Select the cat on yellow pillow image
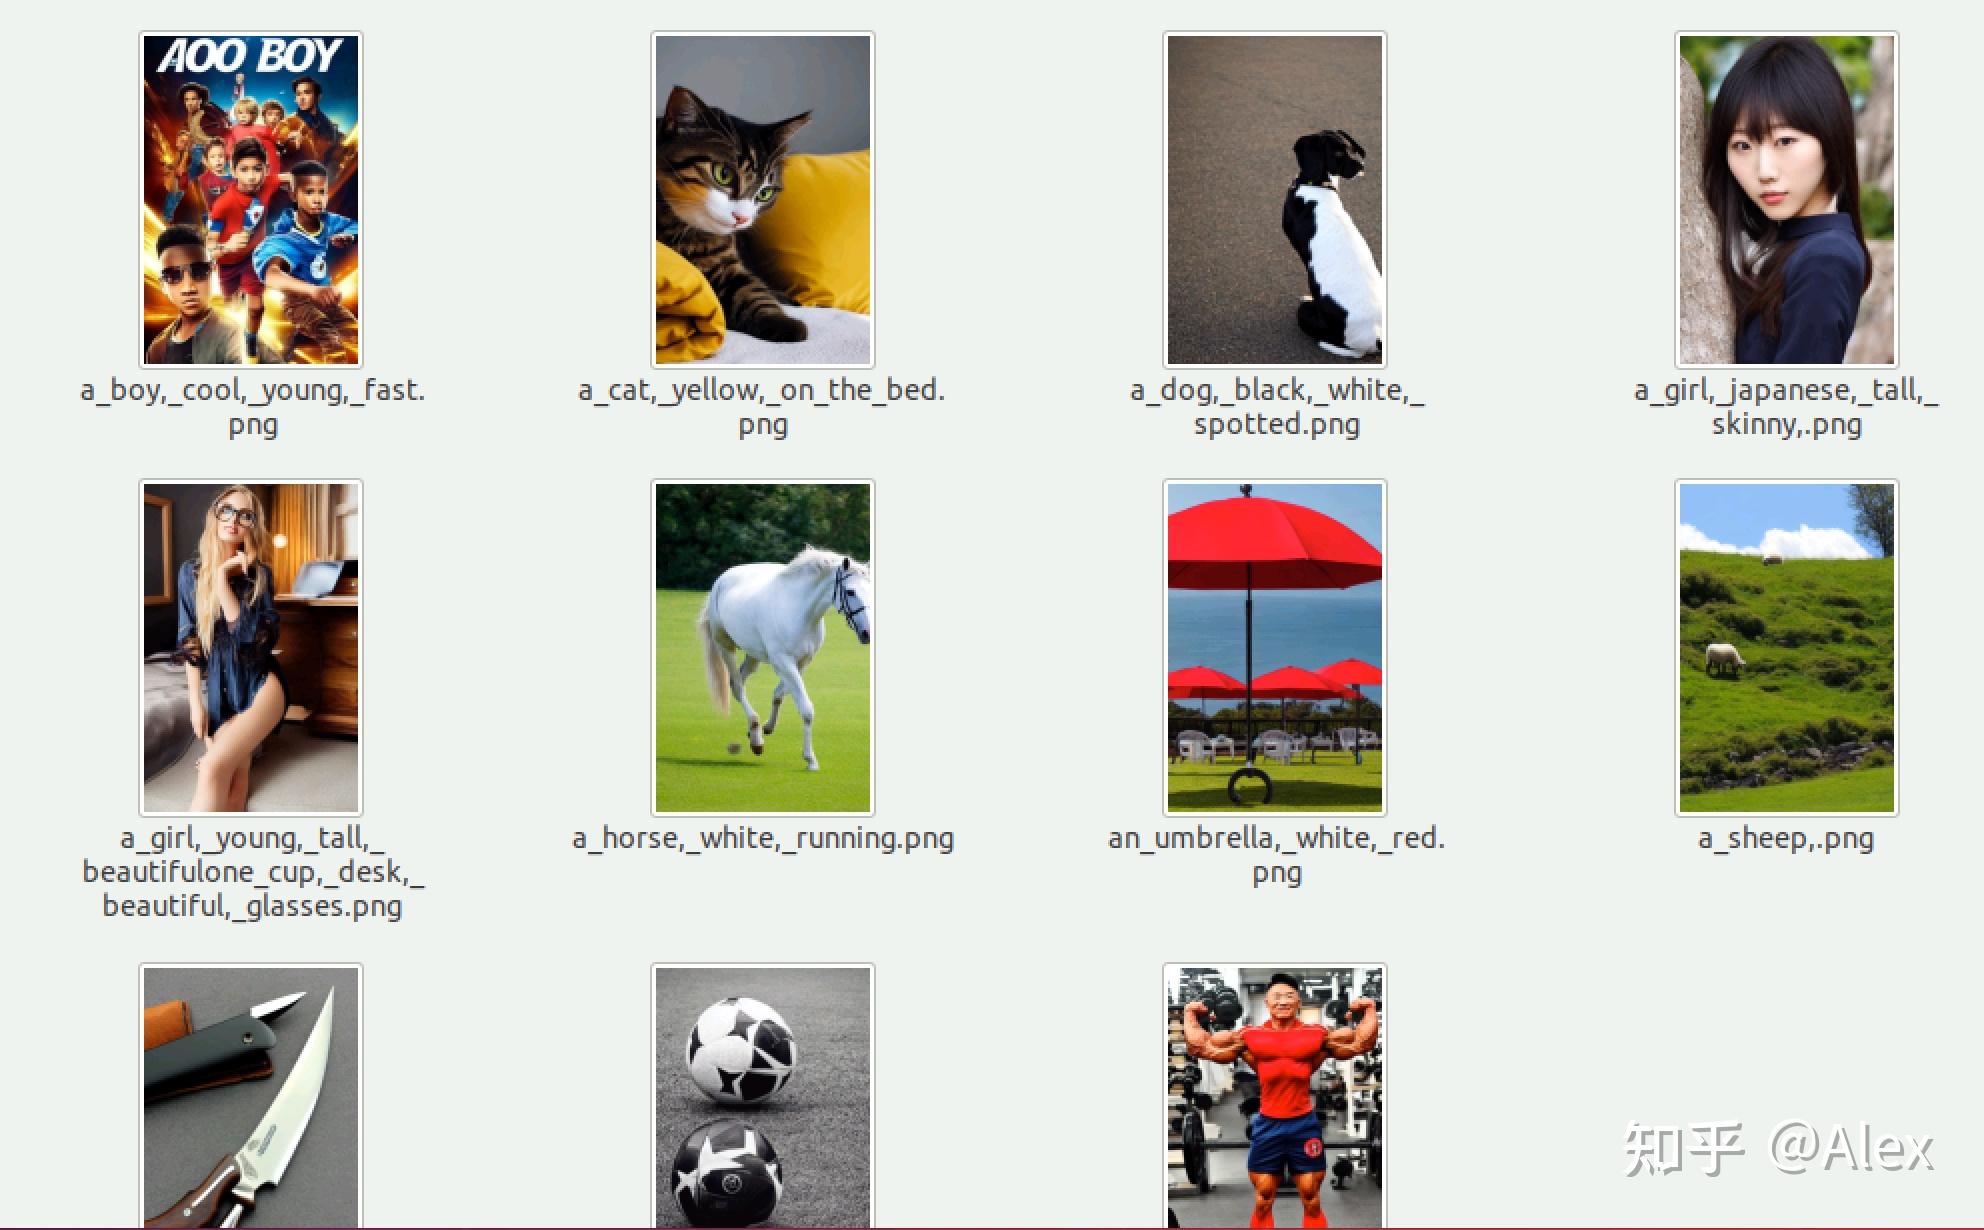 (x=763, y=200)
